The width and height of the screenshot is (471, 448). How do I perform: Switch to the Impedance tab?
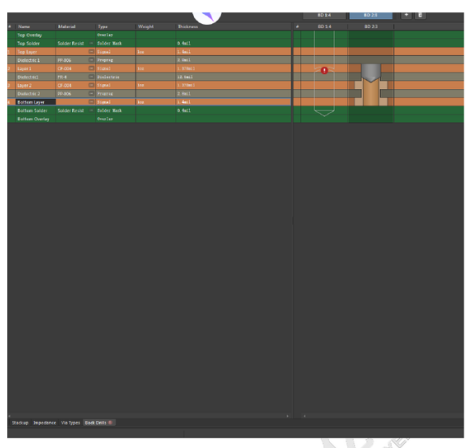[44, 423]
